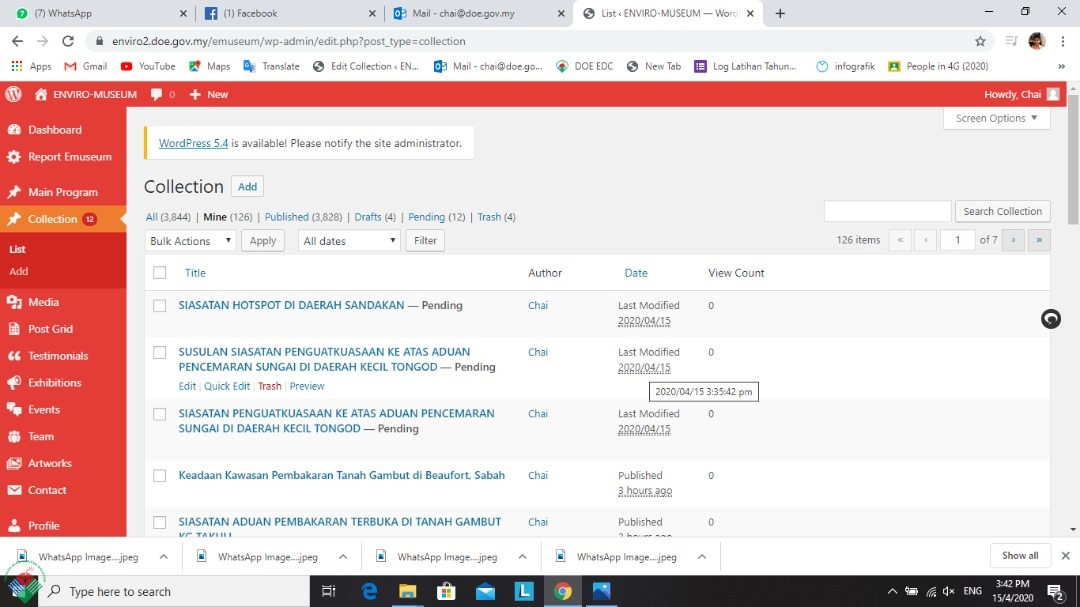Click Filter button
1080x607 pixels.
[425, 240]
